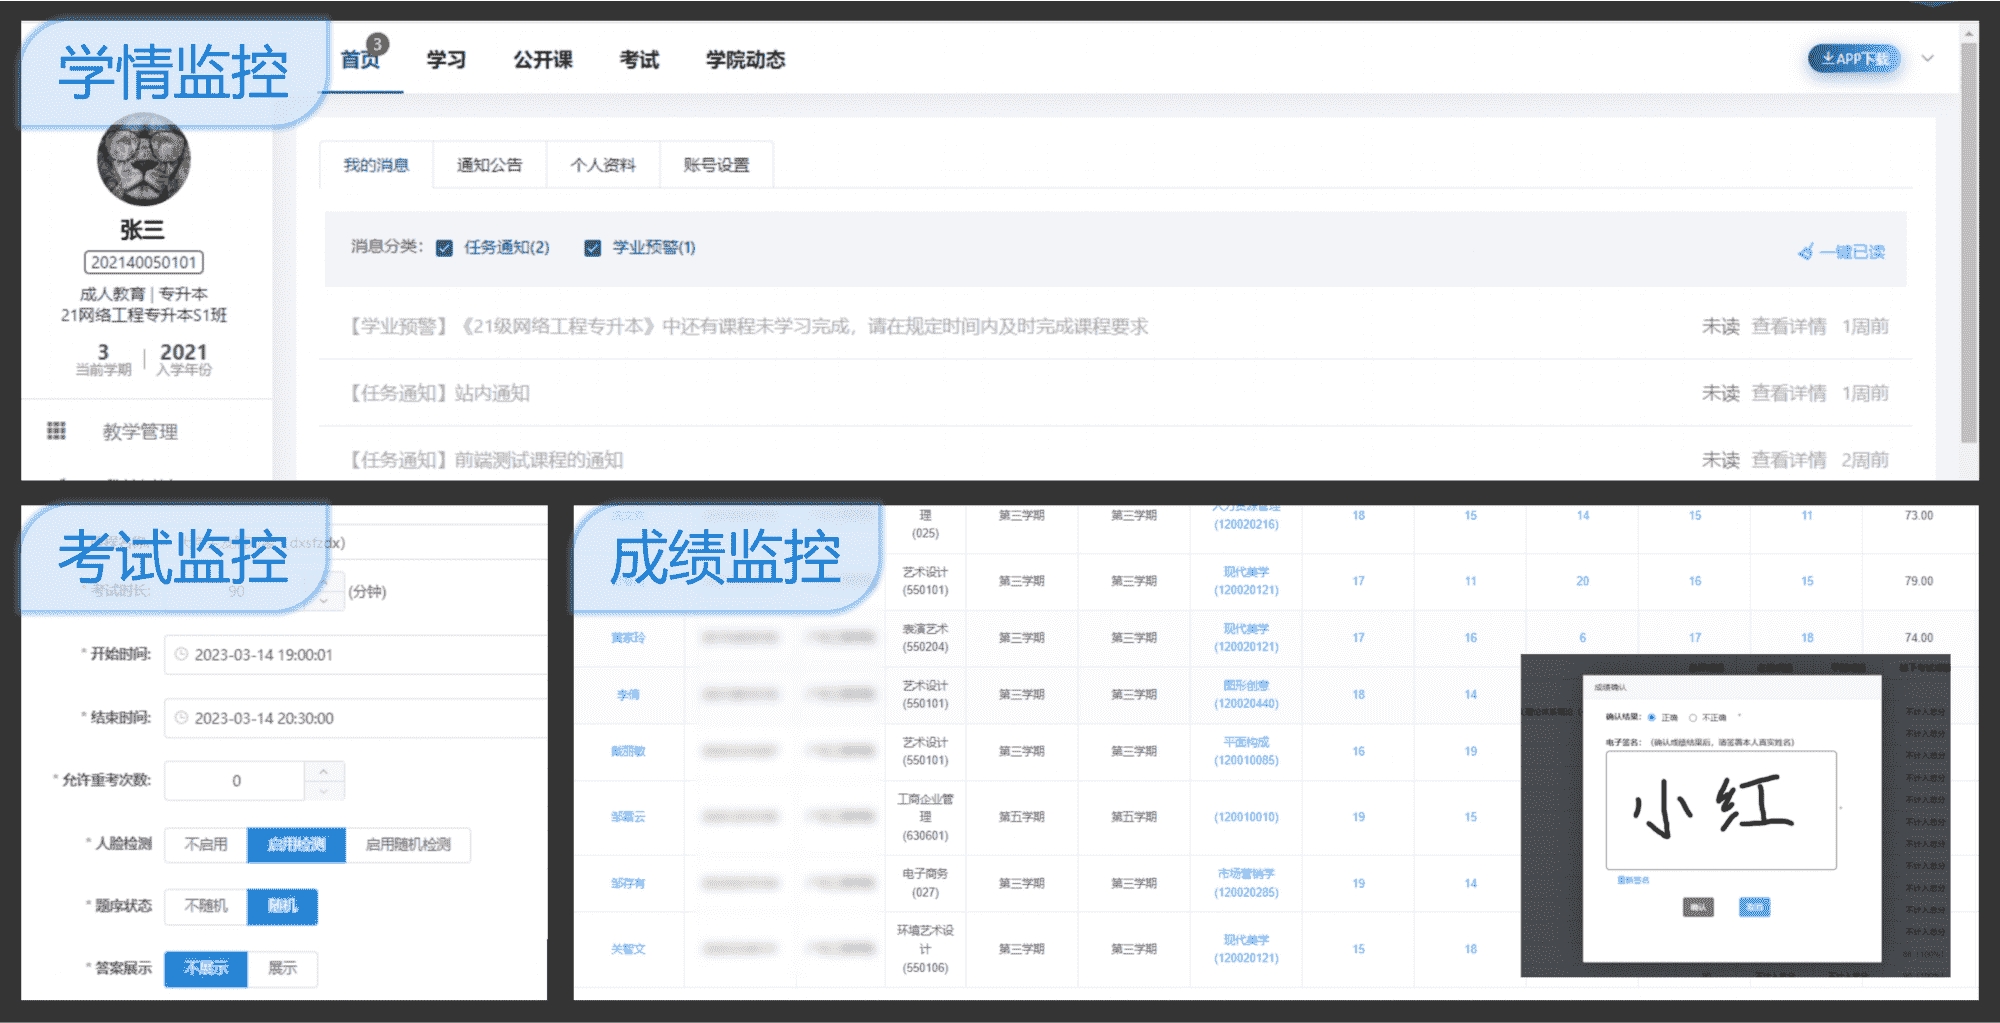2000x1023 pixels.
Task: Go to the 公开课 menu
Action: [543, 59]
